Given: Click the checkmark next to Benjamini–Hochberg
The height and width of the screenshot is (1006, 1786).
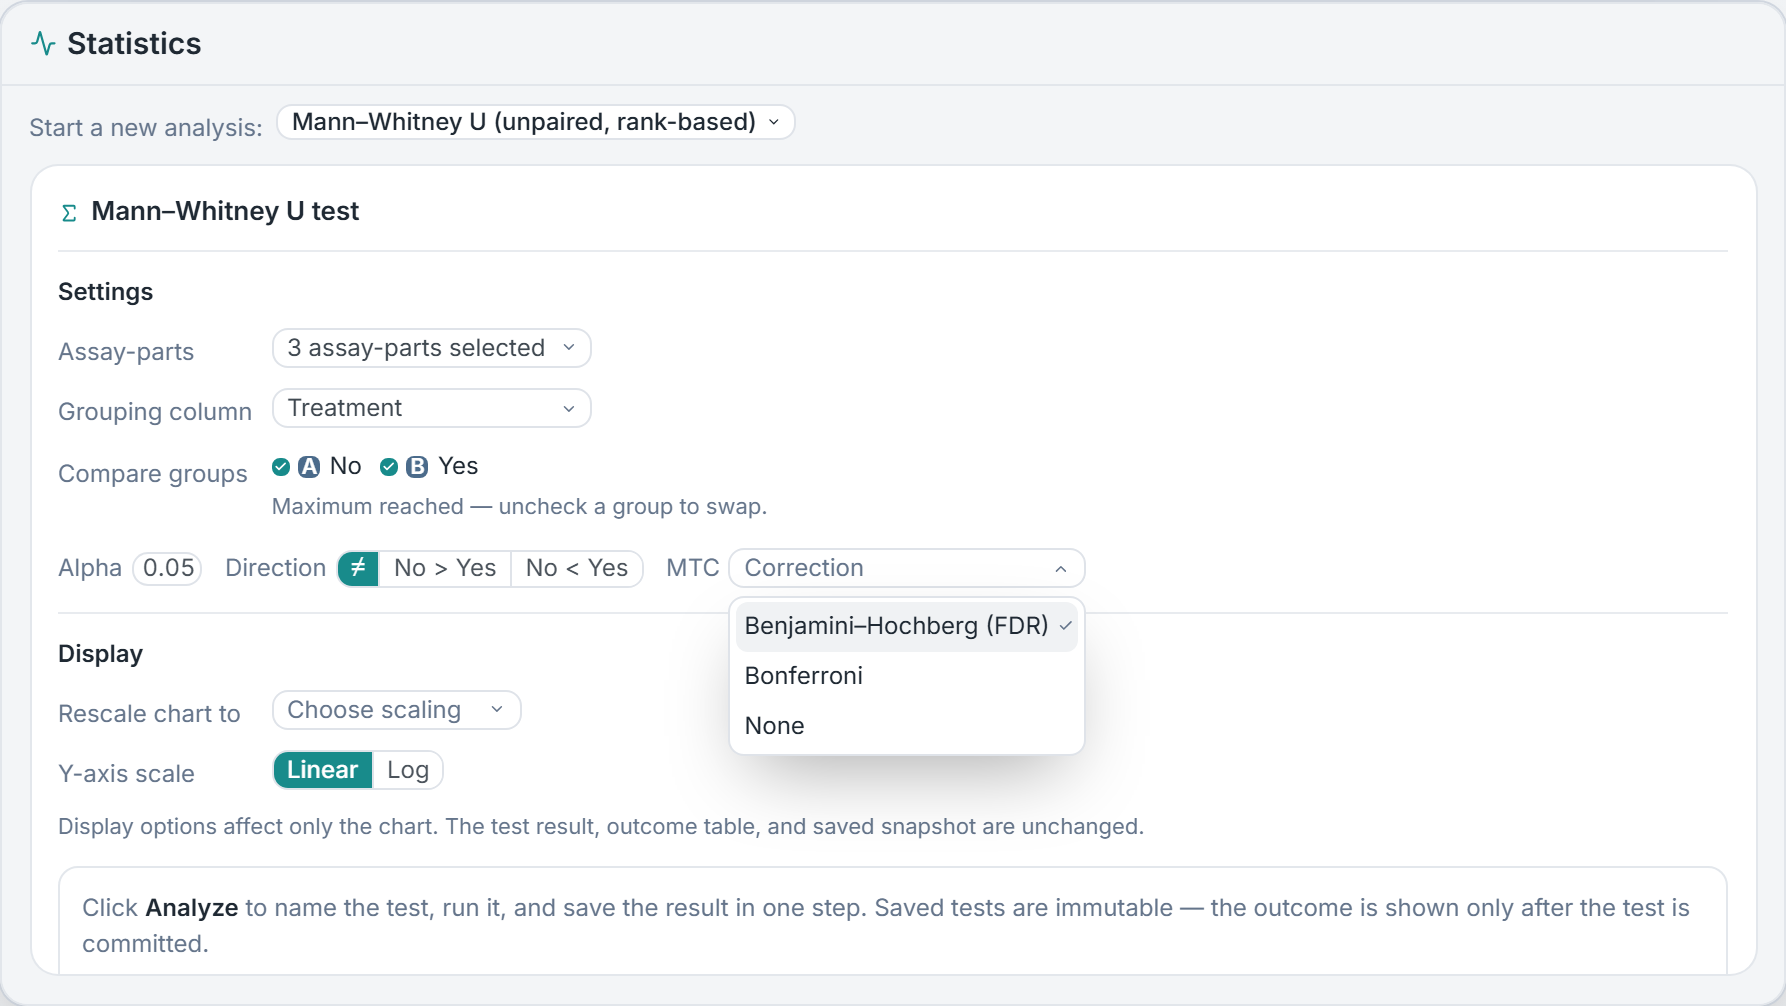Looking at the screenshot, I should pyautogui.click(x=1066, y=626).
